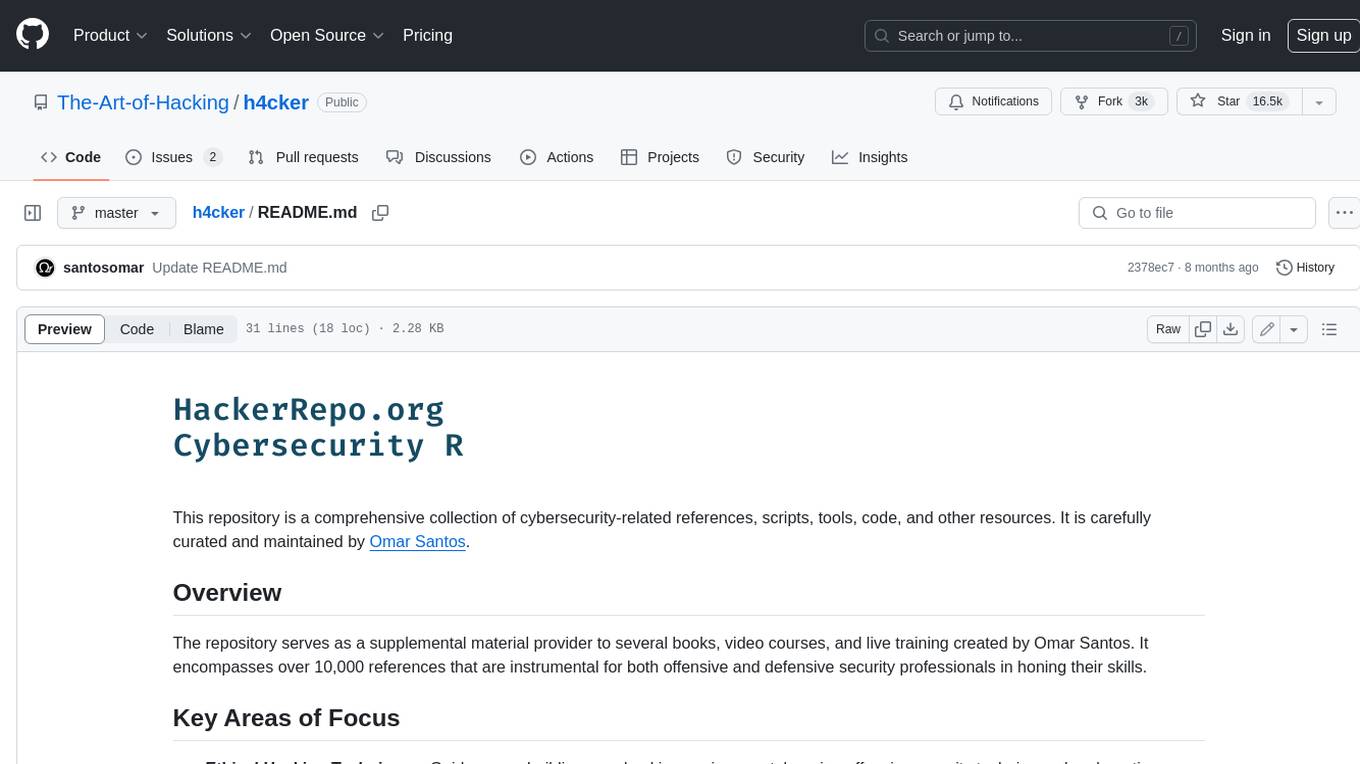This screenshot has width=1360, height=764.
Task: Copy raw file contents icon
Action: tap(1203, 329)
